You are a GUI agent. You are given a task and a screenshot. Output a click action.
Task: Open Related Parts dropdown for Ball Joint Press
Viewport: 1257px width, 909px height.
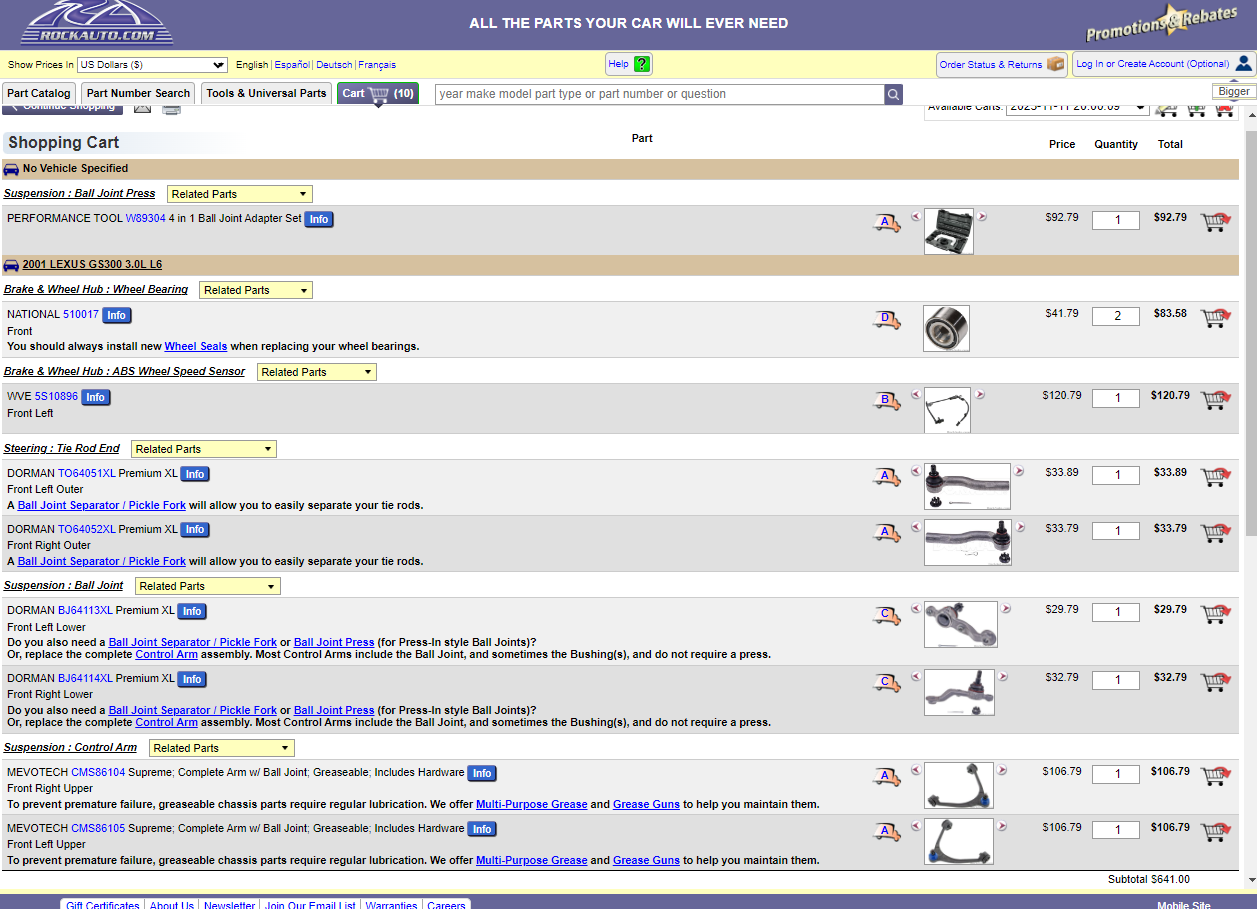tap(240, 194)
